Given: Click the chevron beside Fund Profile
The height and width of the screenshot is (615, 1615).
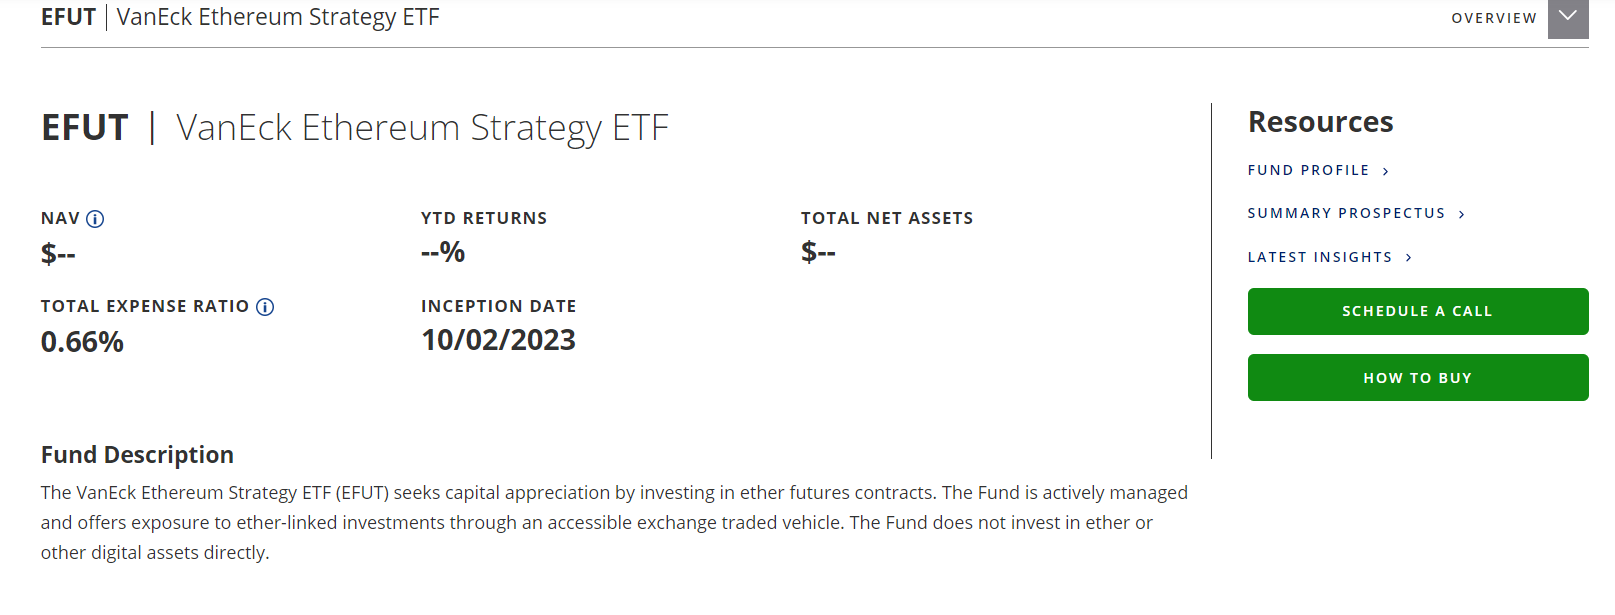Looking at the screenshot, I should click(1386, 171).
